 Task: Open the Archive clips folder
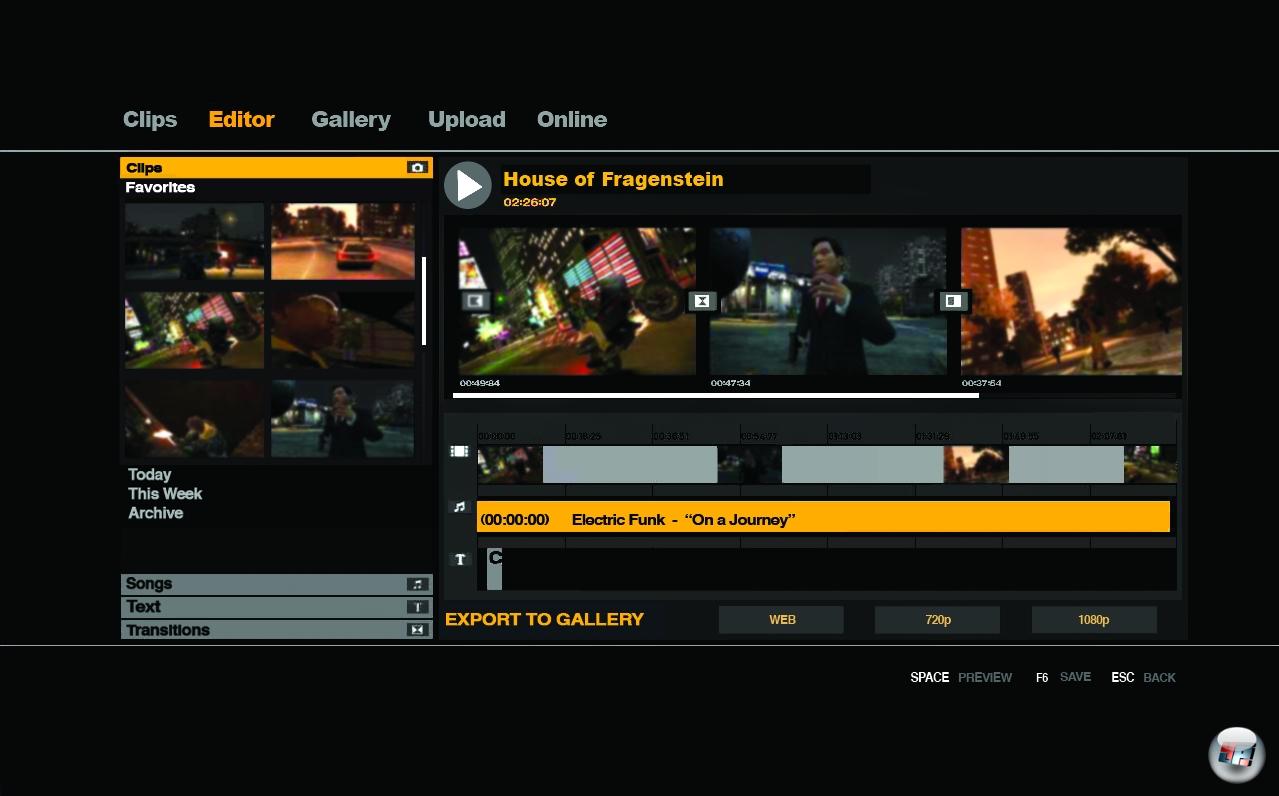(x=156, y=513)
